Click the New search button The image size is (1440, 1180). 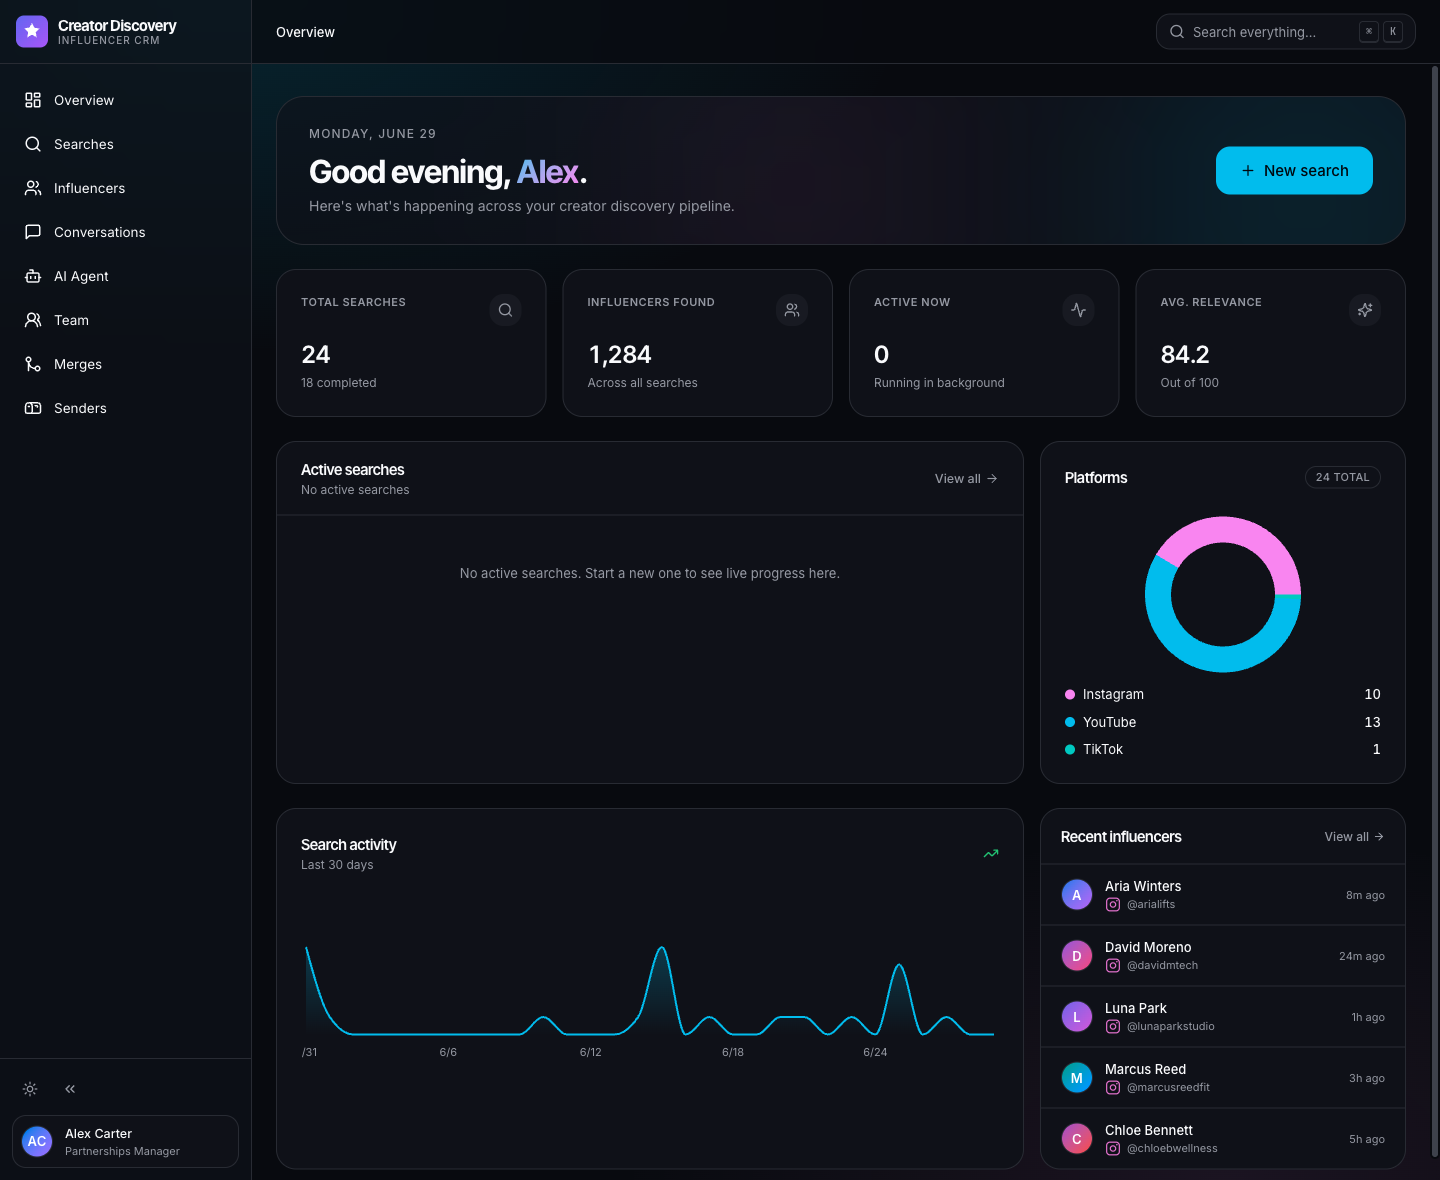(x=1294, y=171)
